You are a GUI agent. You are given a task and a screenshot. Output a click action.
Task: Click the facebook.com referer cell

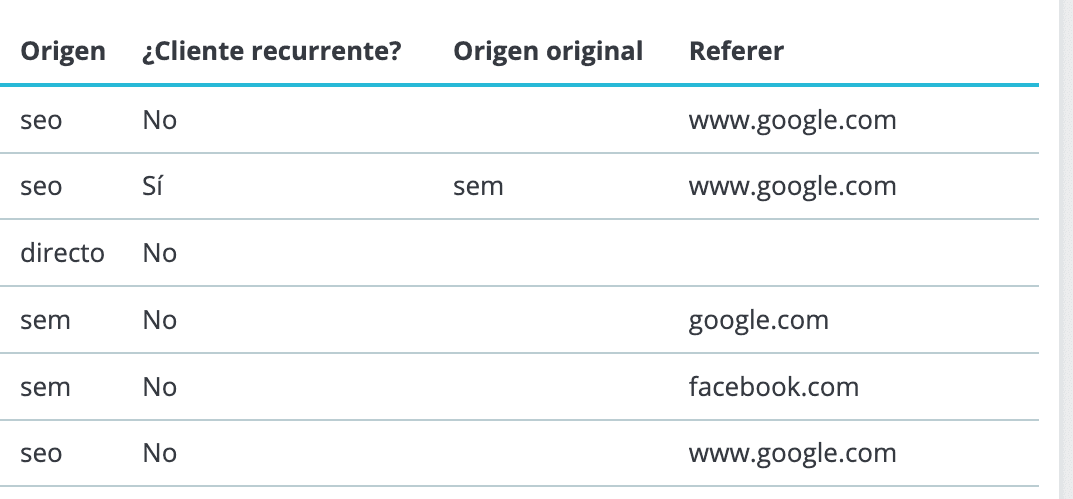(x=774, y=387)
